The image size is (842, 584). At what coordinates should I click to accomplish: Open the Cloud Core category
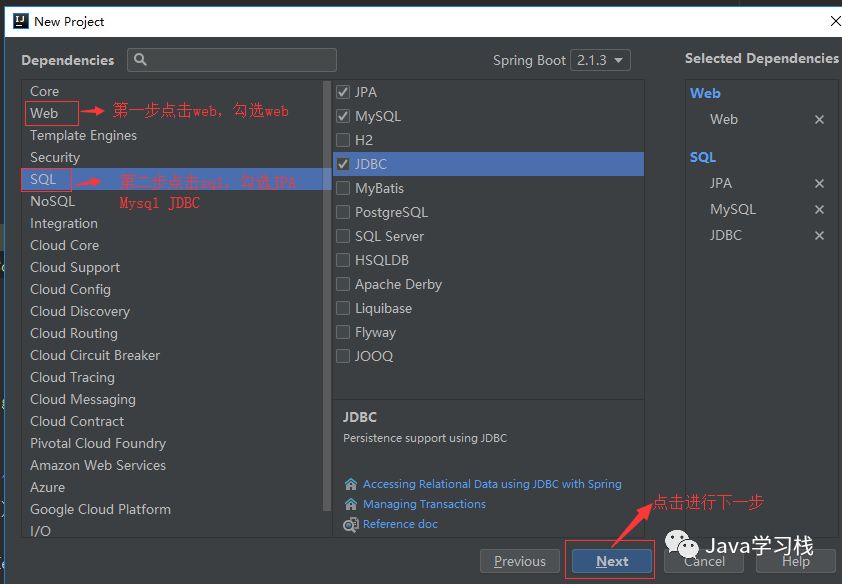point(64,245)
